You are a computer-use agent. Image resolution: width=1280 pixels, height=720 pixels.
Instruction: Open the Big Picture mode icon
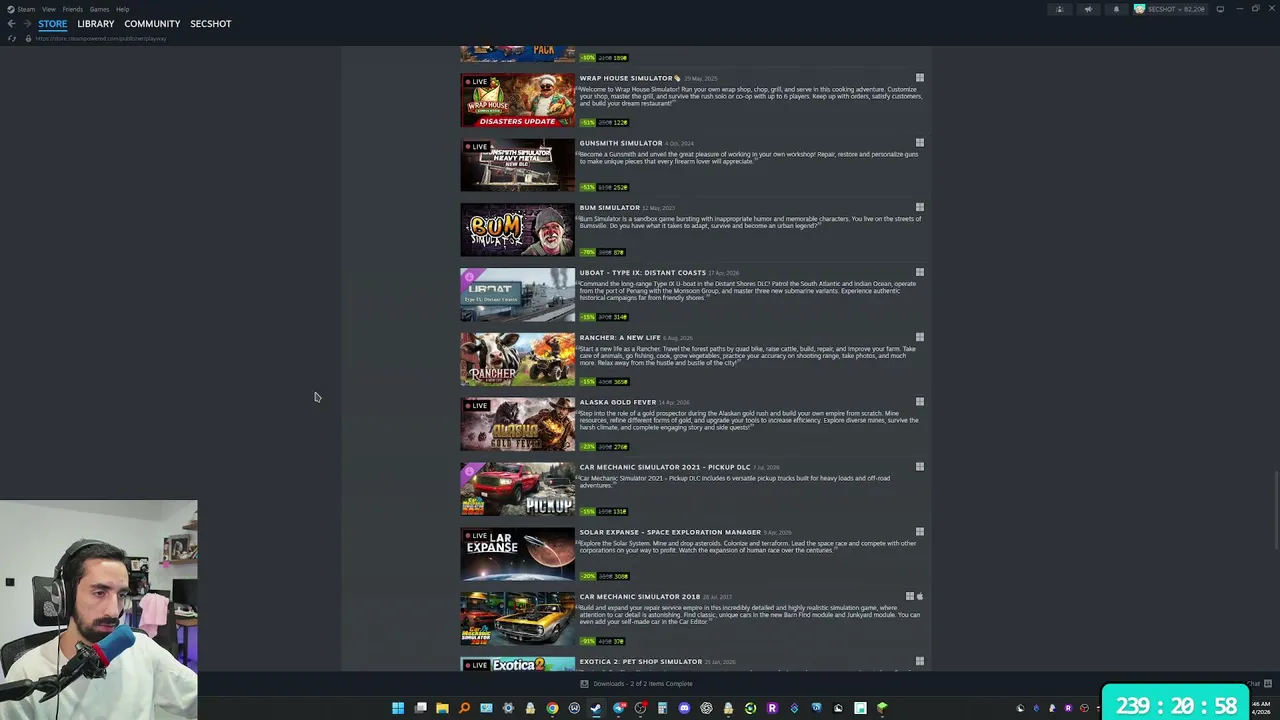(x=1220, y=9)
